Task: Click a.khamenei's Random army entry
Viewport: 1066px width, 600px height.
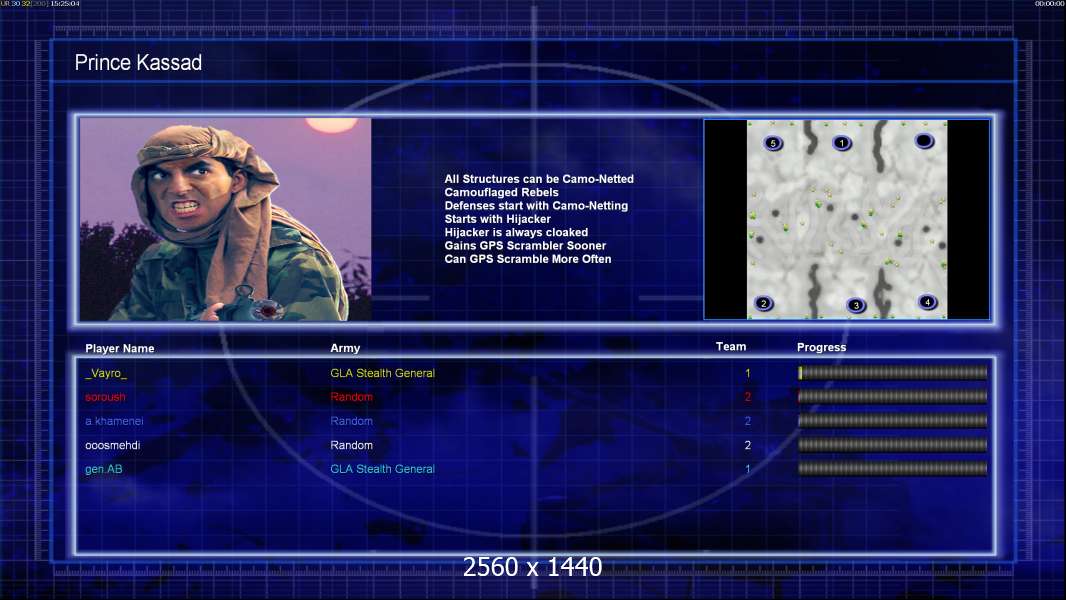Action: (x=351, y=421)
